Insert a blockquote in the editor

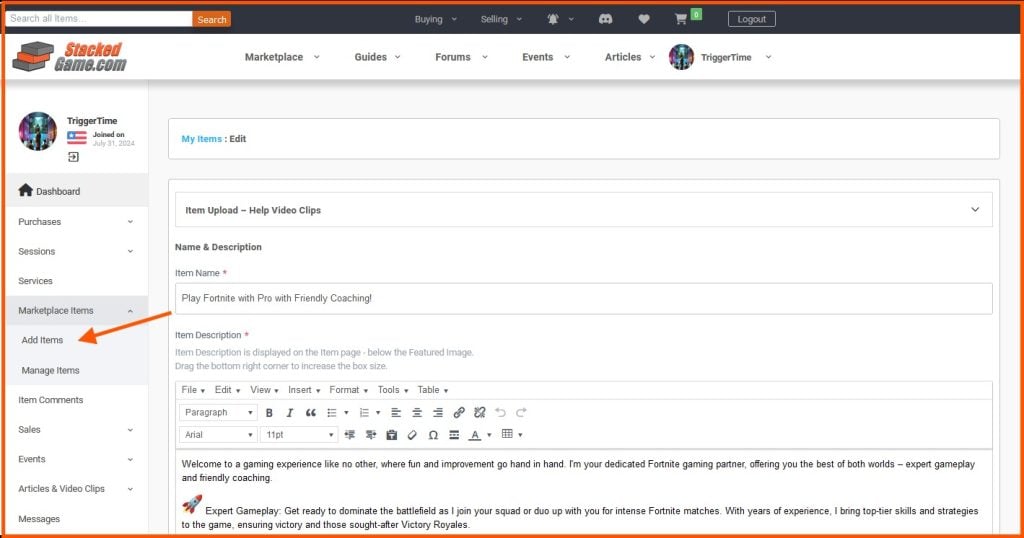click(311, 412)
